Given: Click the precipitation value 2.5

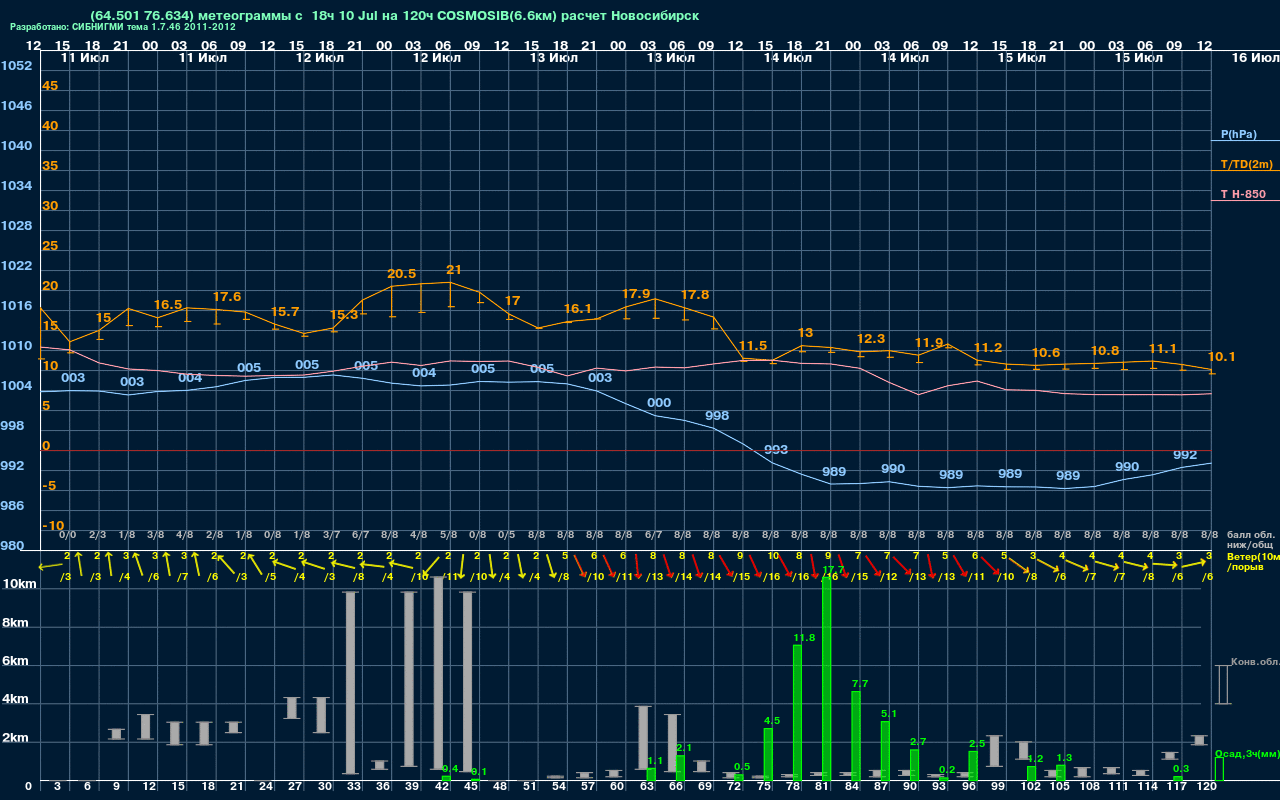Looking at the screenshot, I should [977, 743].
